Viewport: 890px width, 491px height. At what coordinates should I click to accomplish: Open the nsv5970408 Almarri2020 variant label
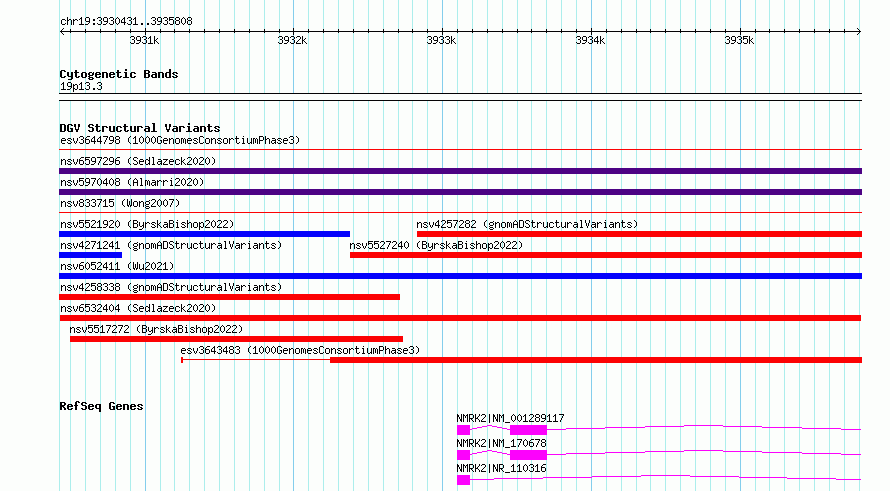[132, 182]
